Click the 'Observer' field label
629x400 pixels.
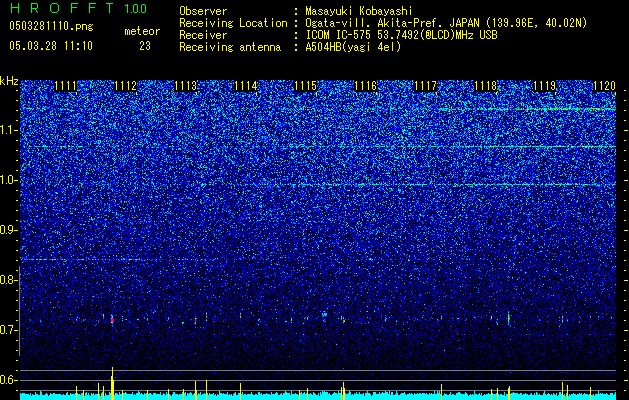point(203,11)
